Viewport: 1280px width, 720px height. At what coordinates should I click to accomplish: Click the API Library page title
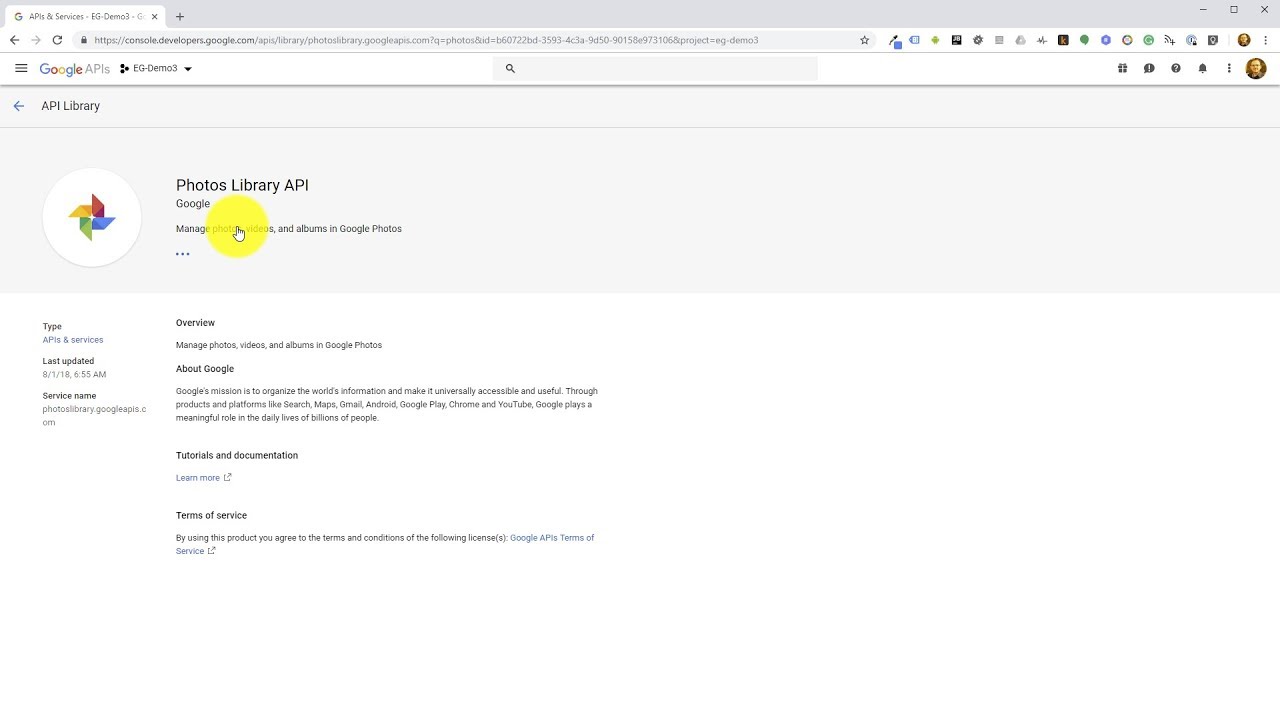70,106
